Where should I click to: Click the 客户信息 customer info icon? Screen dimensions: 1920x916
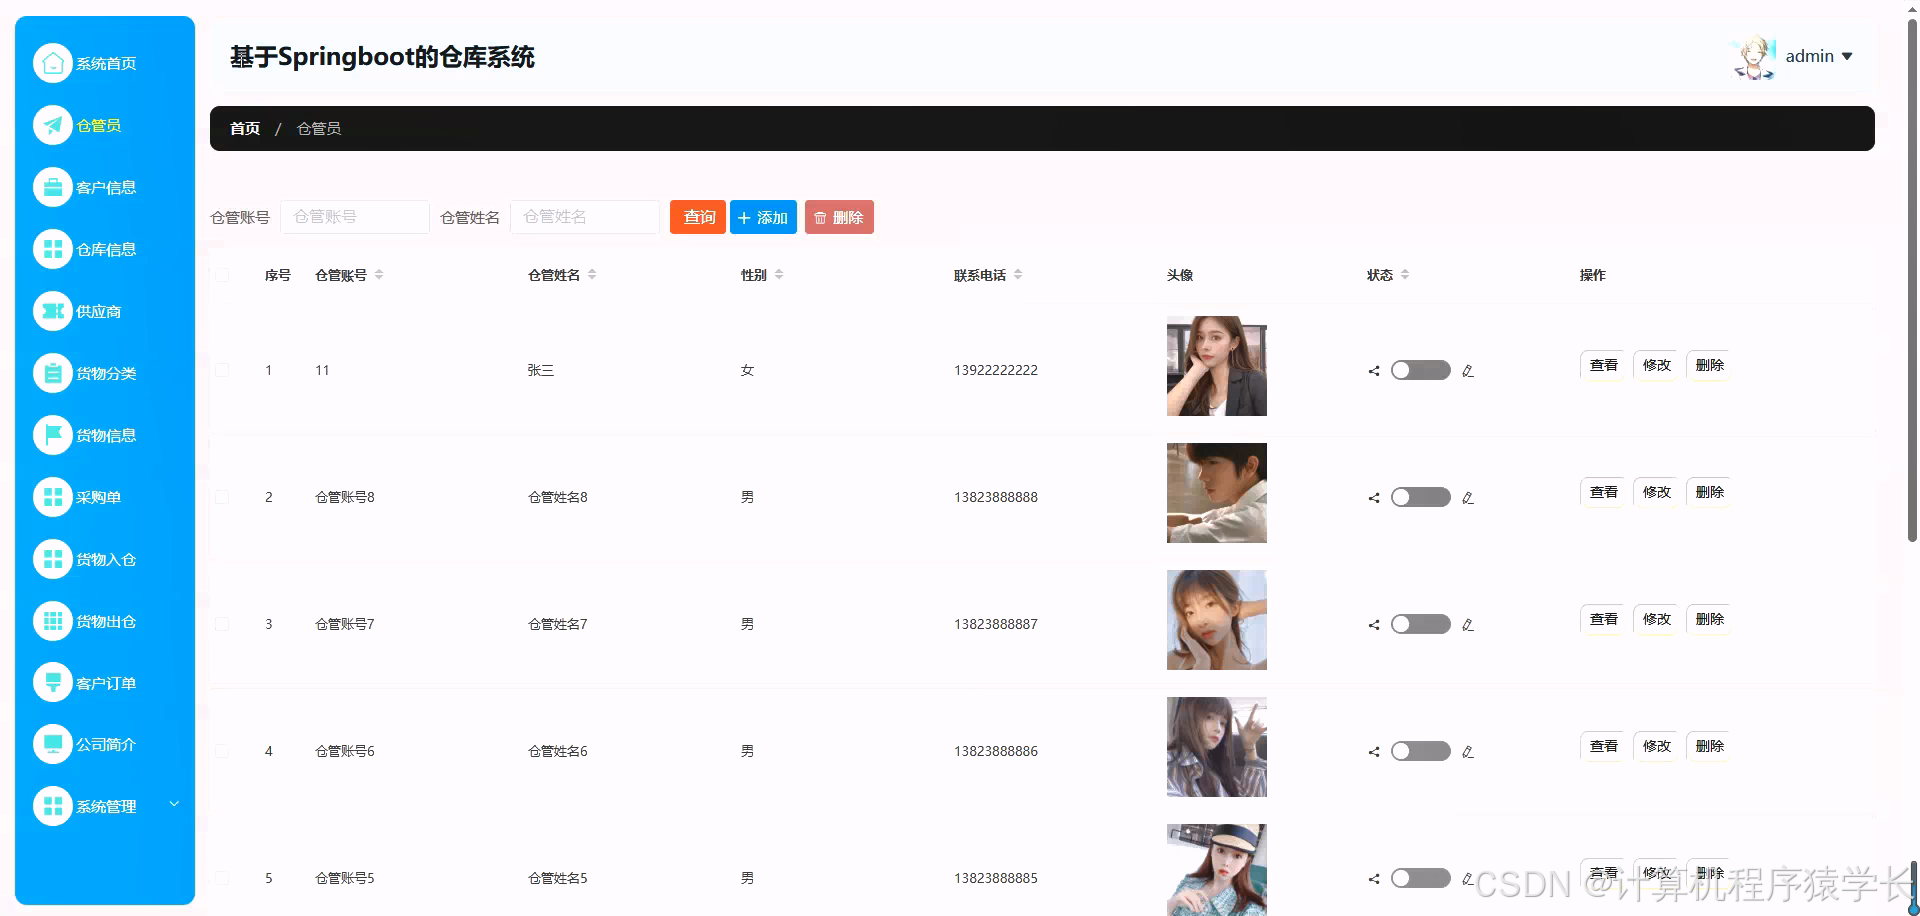[53, 187]
